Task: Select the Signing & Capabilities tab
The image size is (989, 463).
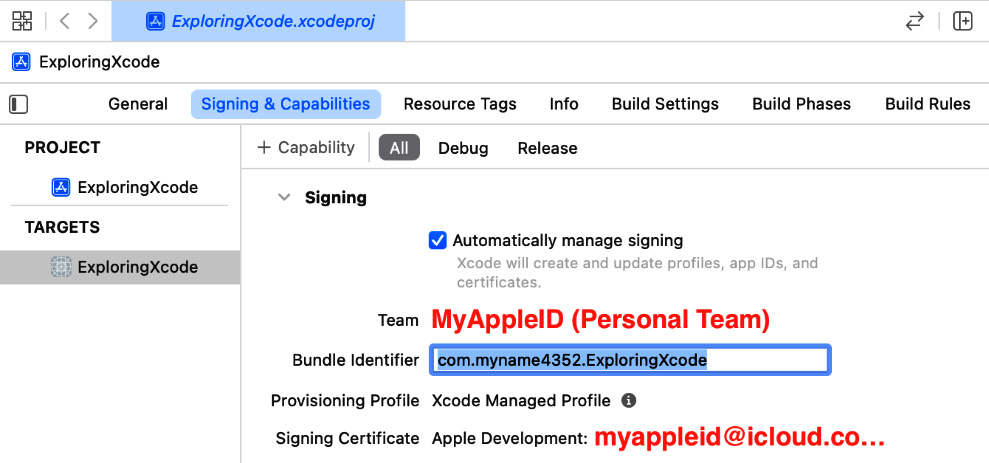Action: [x=286, y=104]
